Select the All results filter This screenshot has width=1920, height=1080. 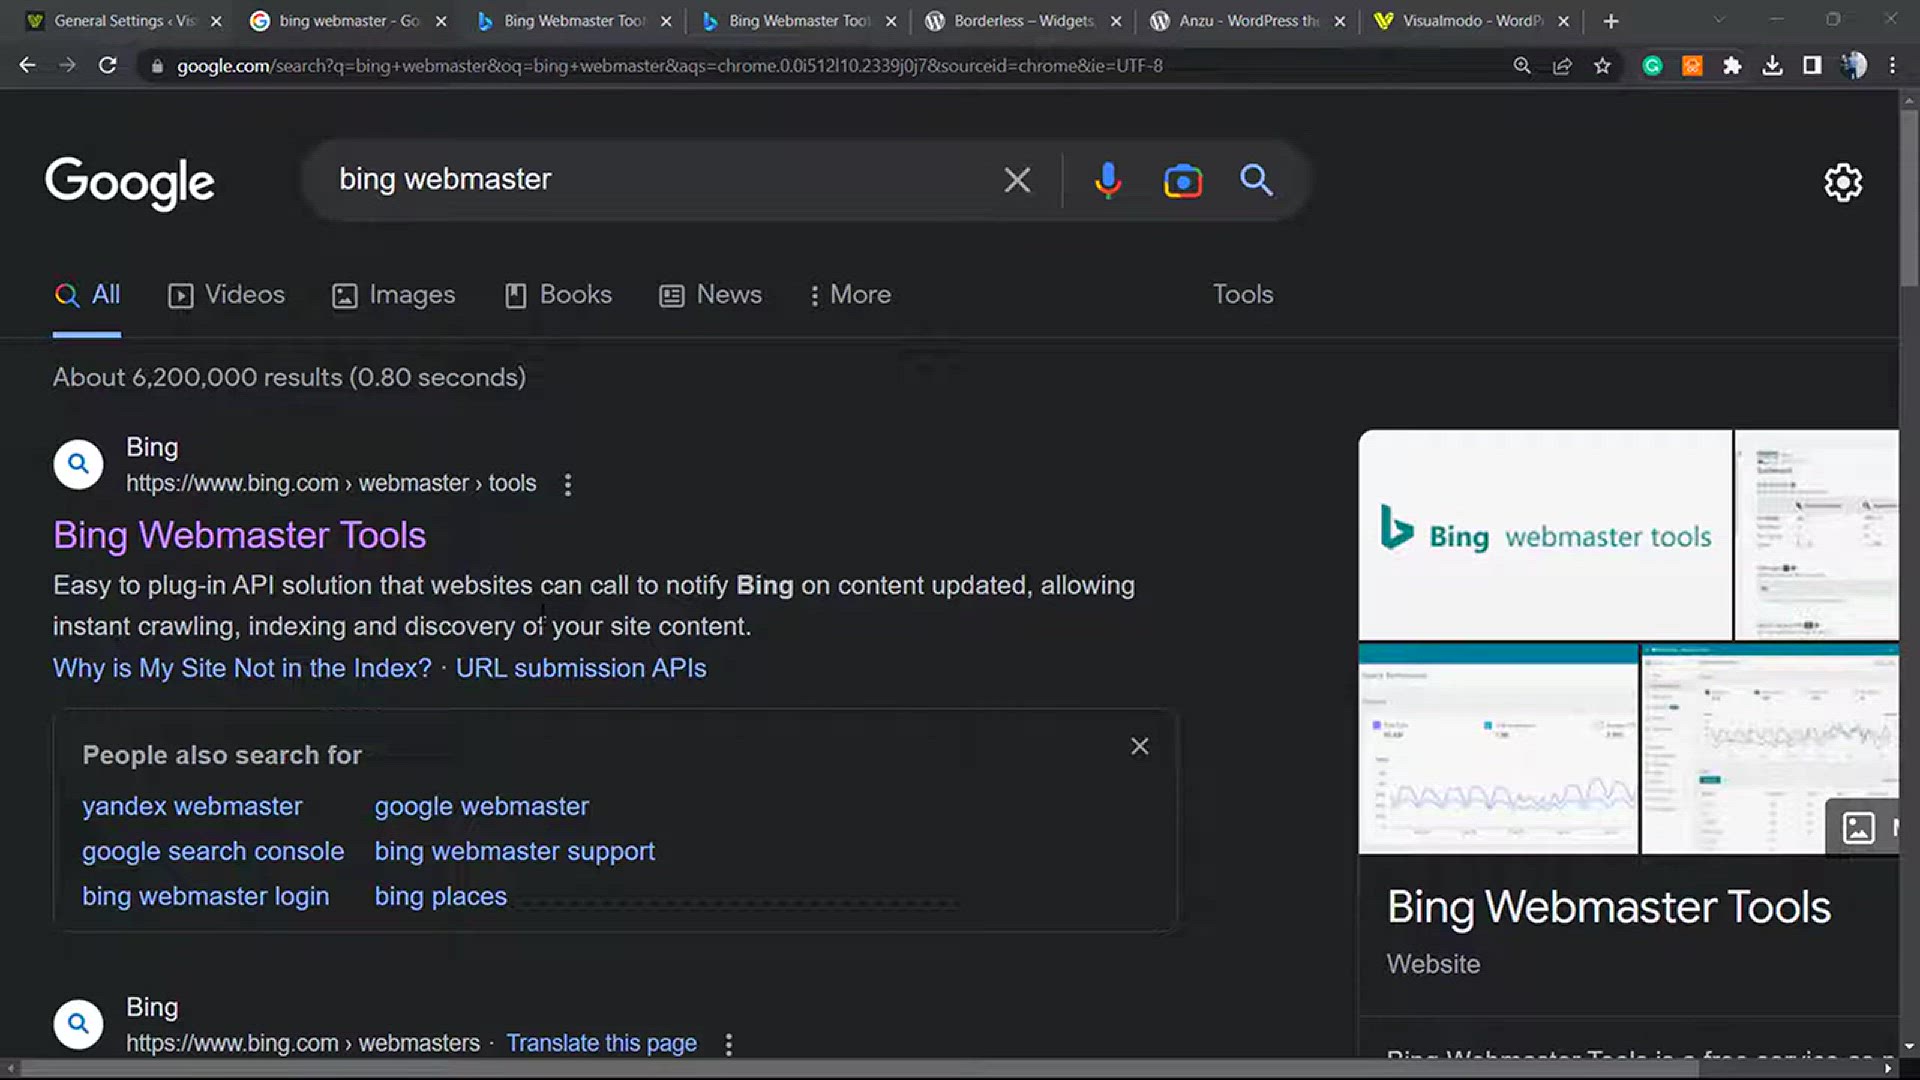tap(87, 295)
